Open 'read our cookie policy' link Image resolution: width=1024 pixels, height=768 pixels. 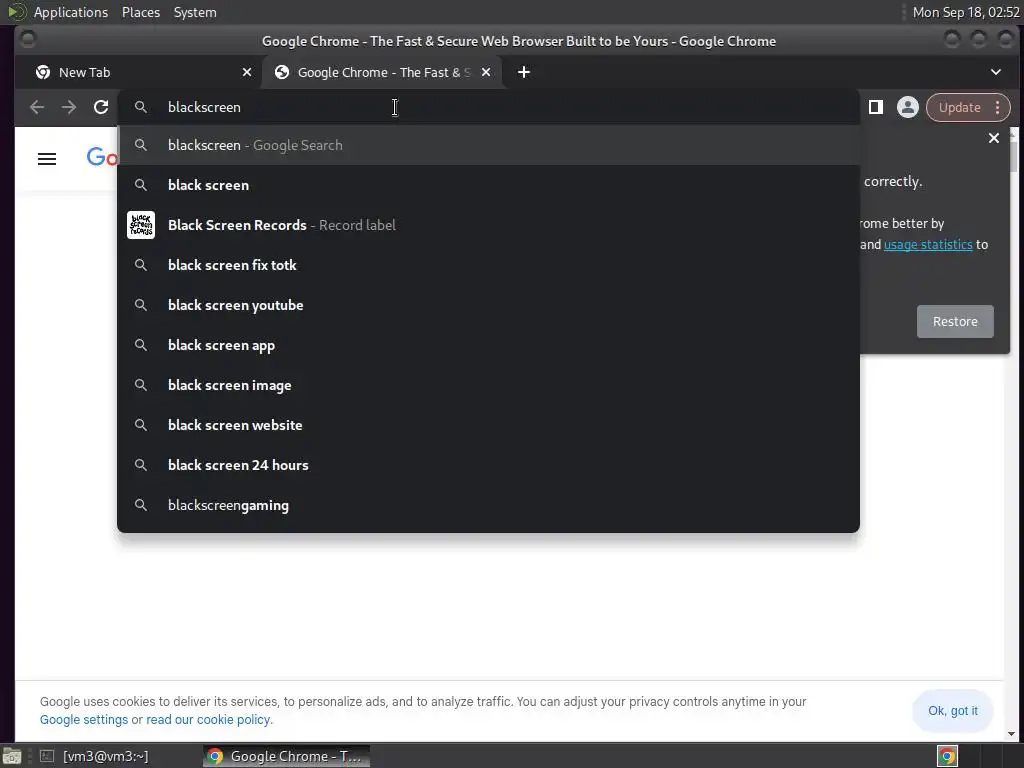(208, 720)
